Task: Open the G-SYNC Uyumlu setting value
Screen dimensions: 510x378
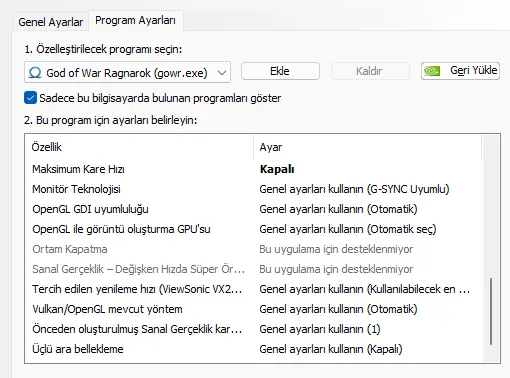Action: click(x=354, y=189)
